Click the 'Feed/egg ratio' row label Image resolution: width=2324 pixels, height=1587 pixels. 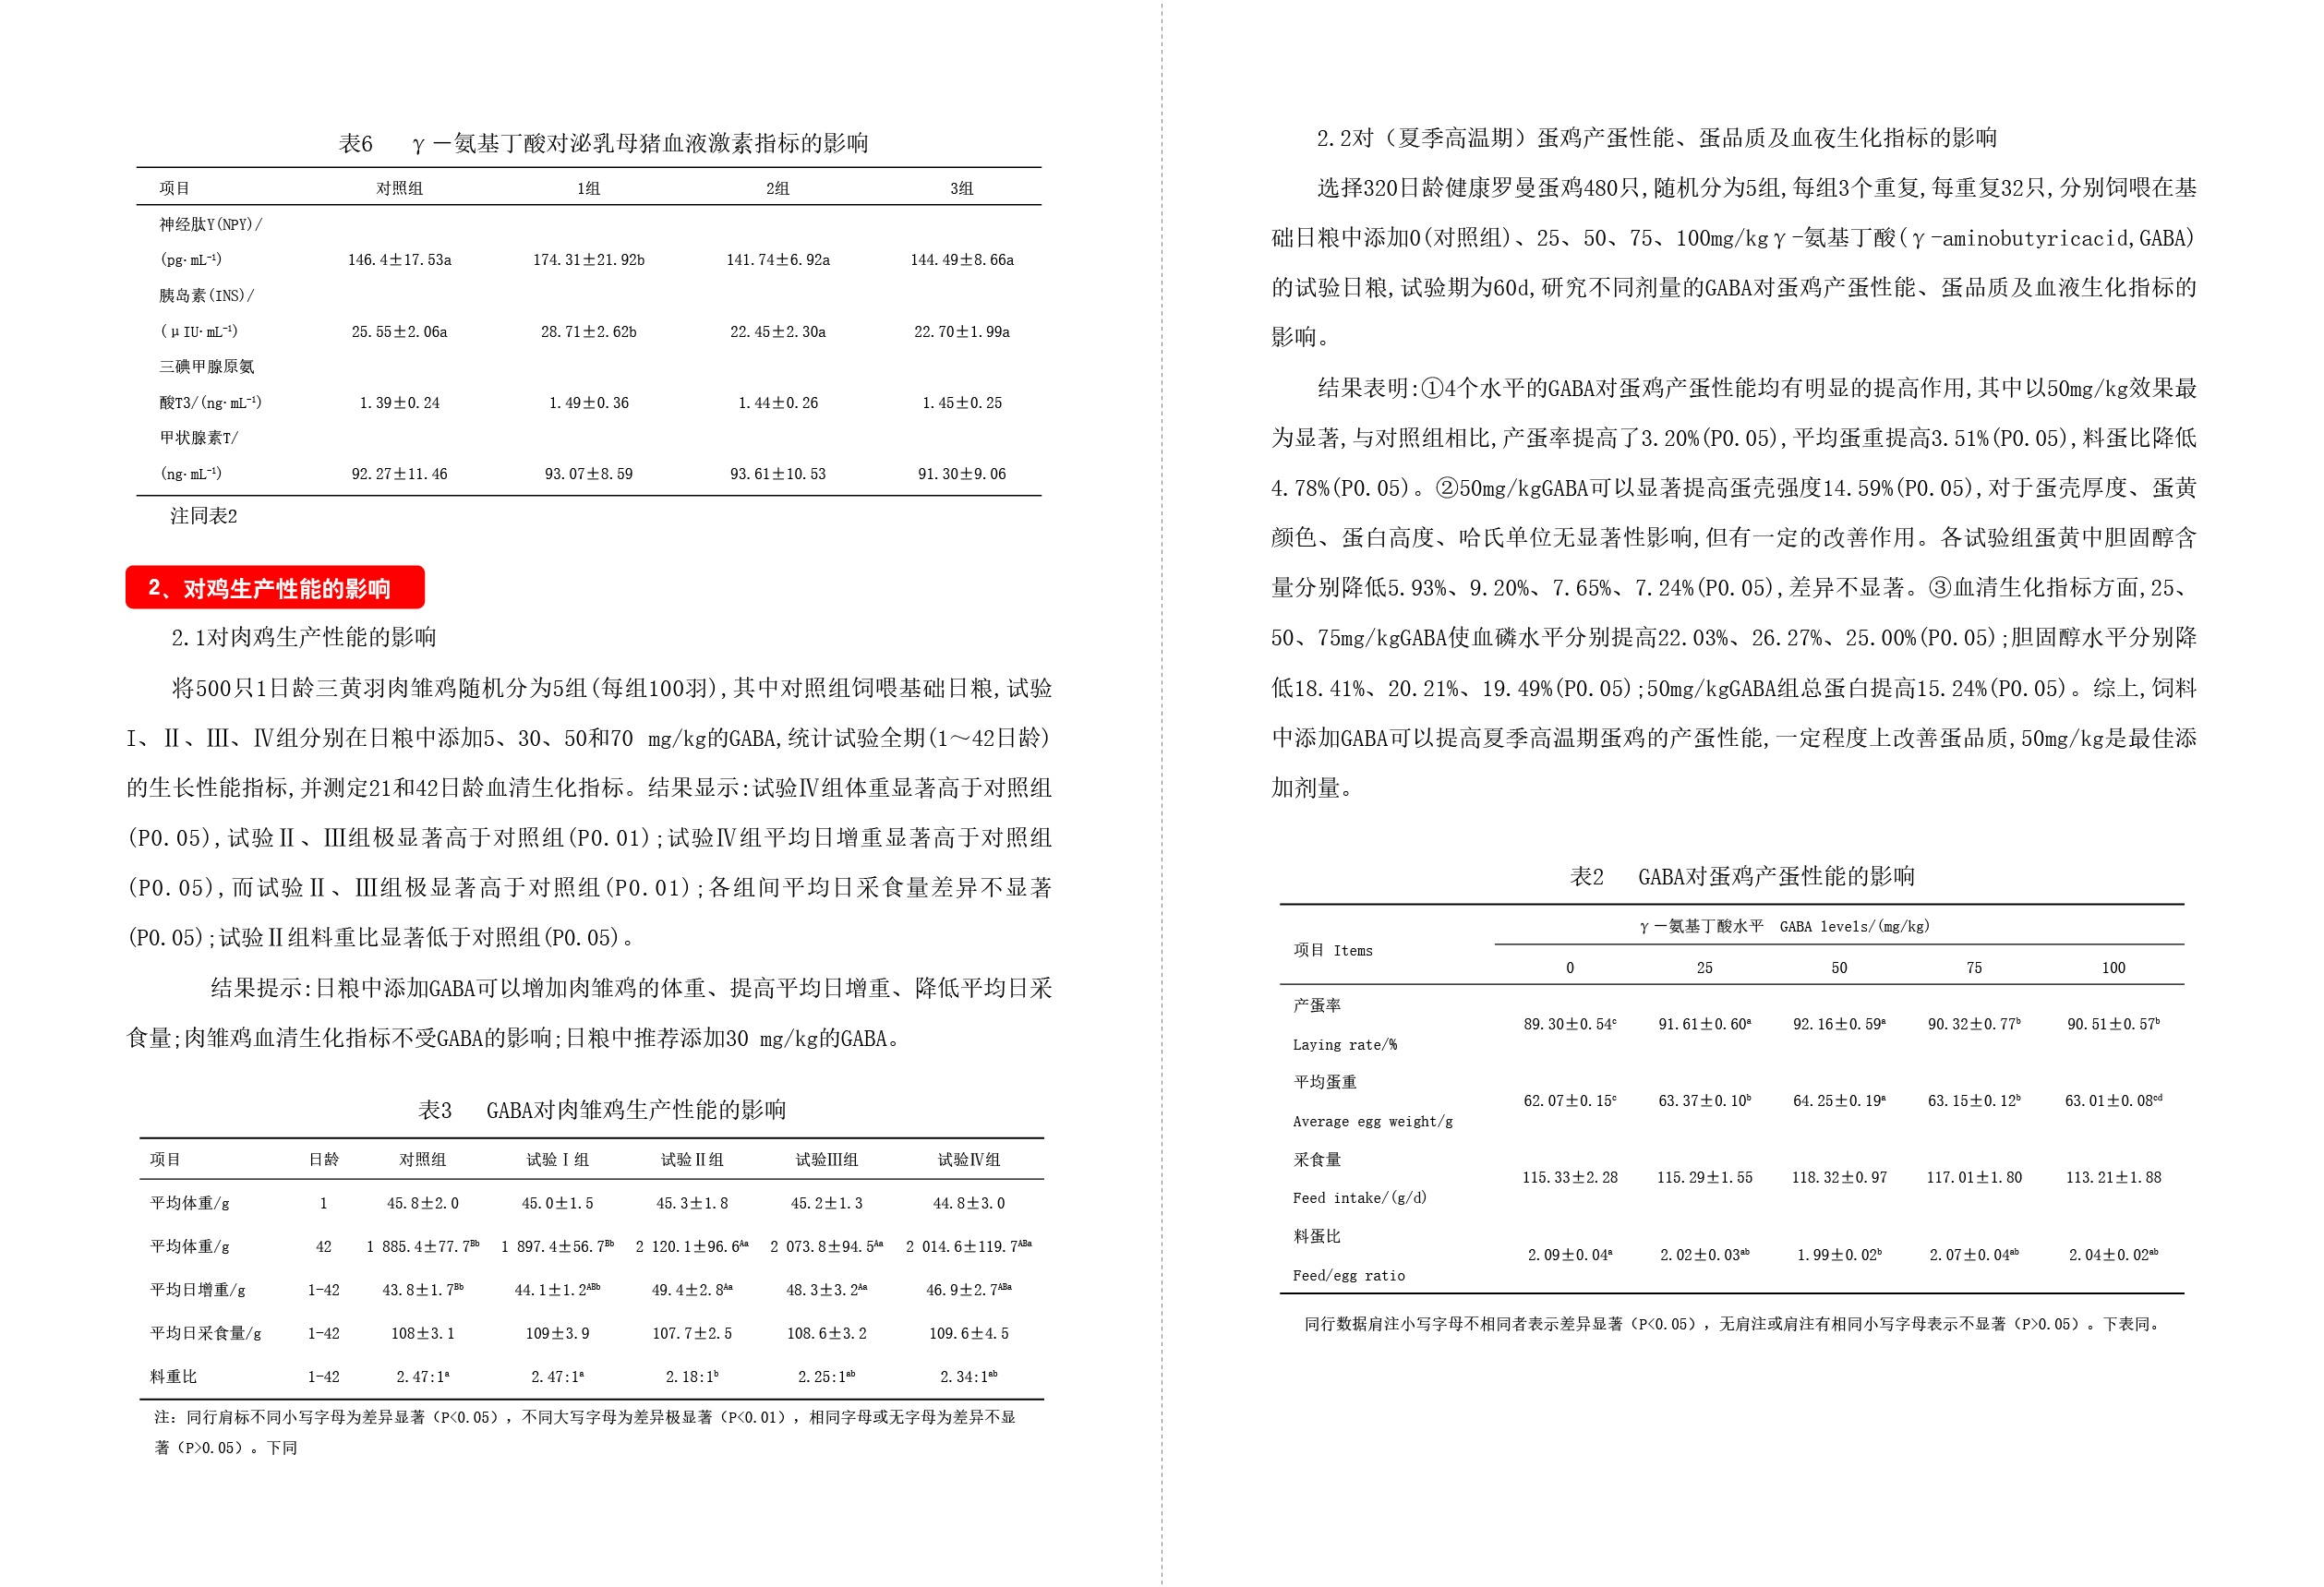click(1349, 1275)
